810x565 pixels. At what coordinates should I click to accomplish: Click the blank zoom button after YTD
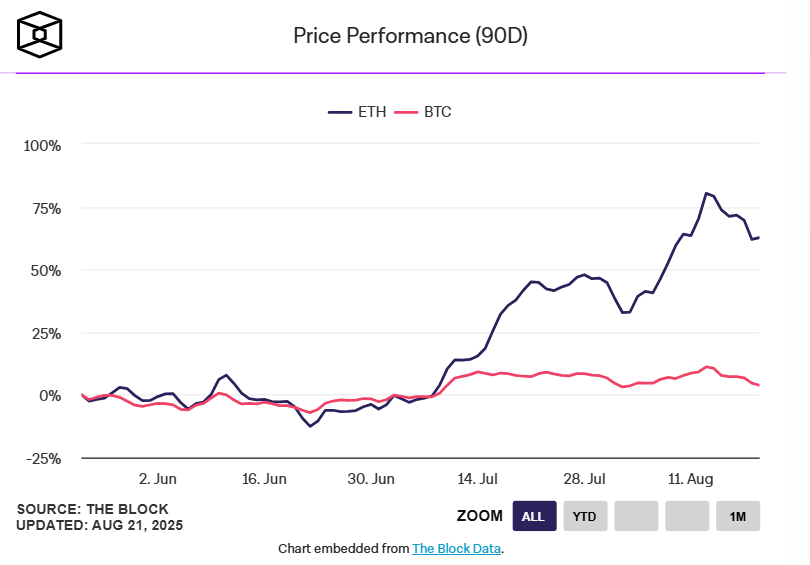[x=636, y=516]
